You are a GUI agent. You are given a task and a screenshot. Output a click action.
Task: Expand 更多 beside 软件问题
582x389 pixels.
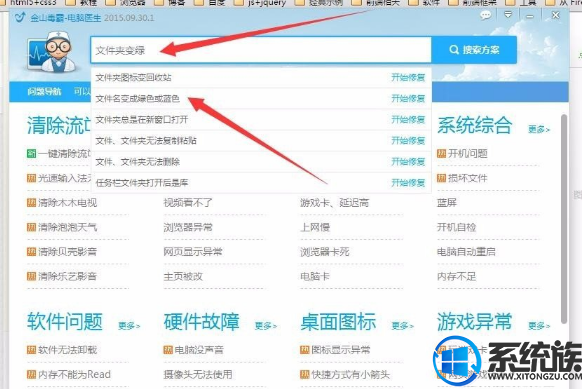tap(129, 326)
